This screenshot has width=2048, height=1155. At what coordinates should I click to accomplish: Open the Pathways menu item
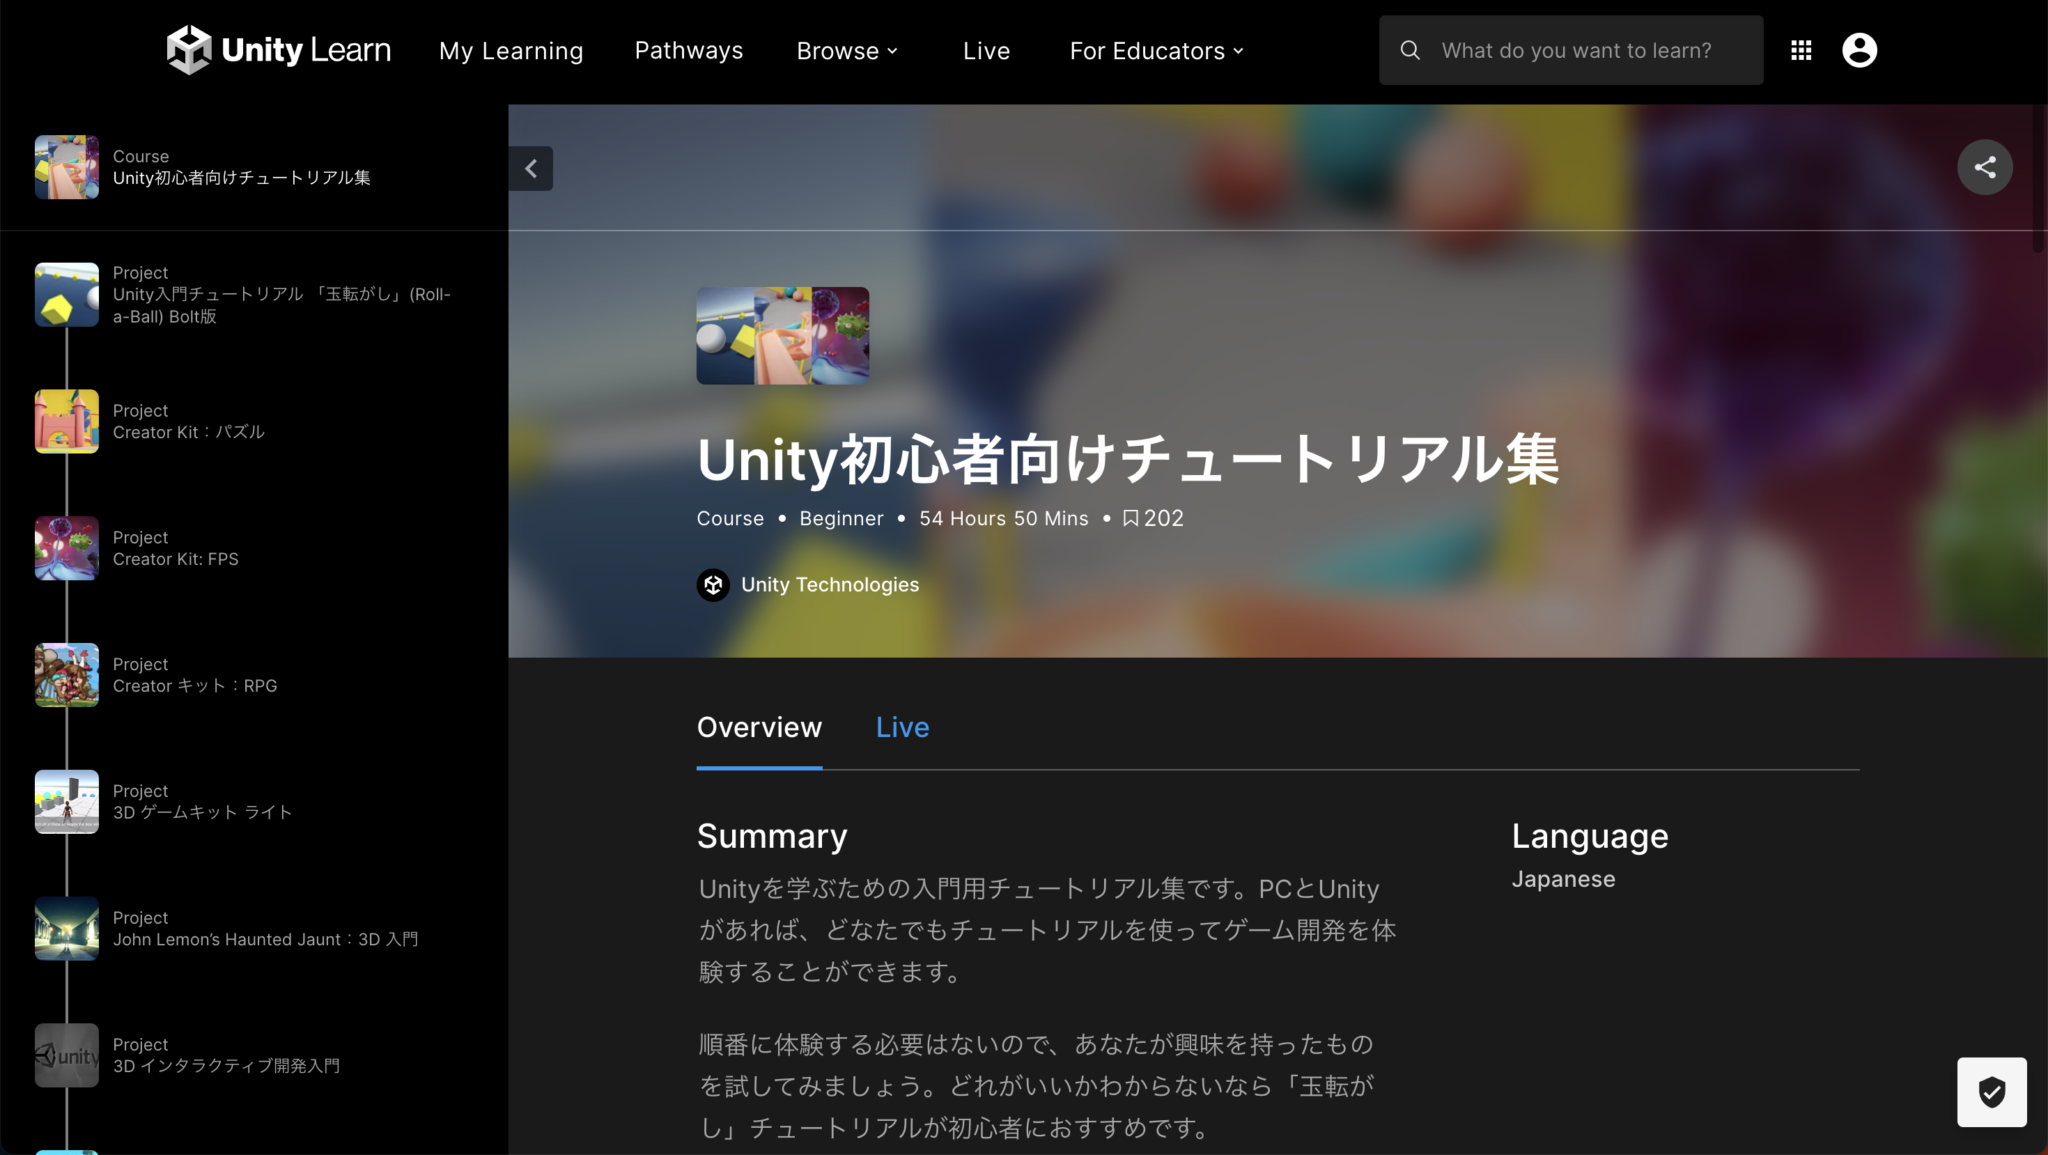tap(688, 50)
